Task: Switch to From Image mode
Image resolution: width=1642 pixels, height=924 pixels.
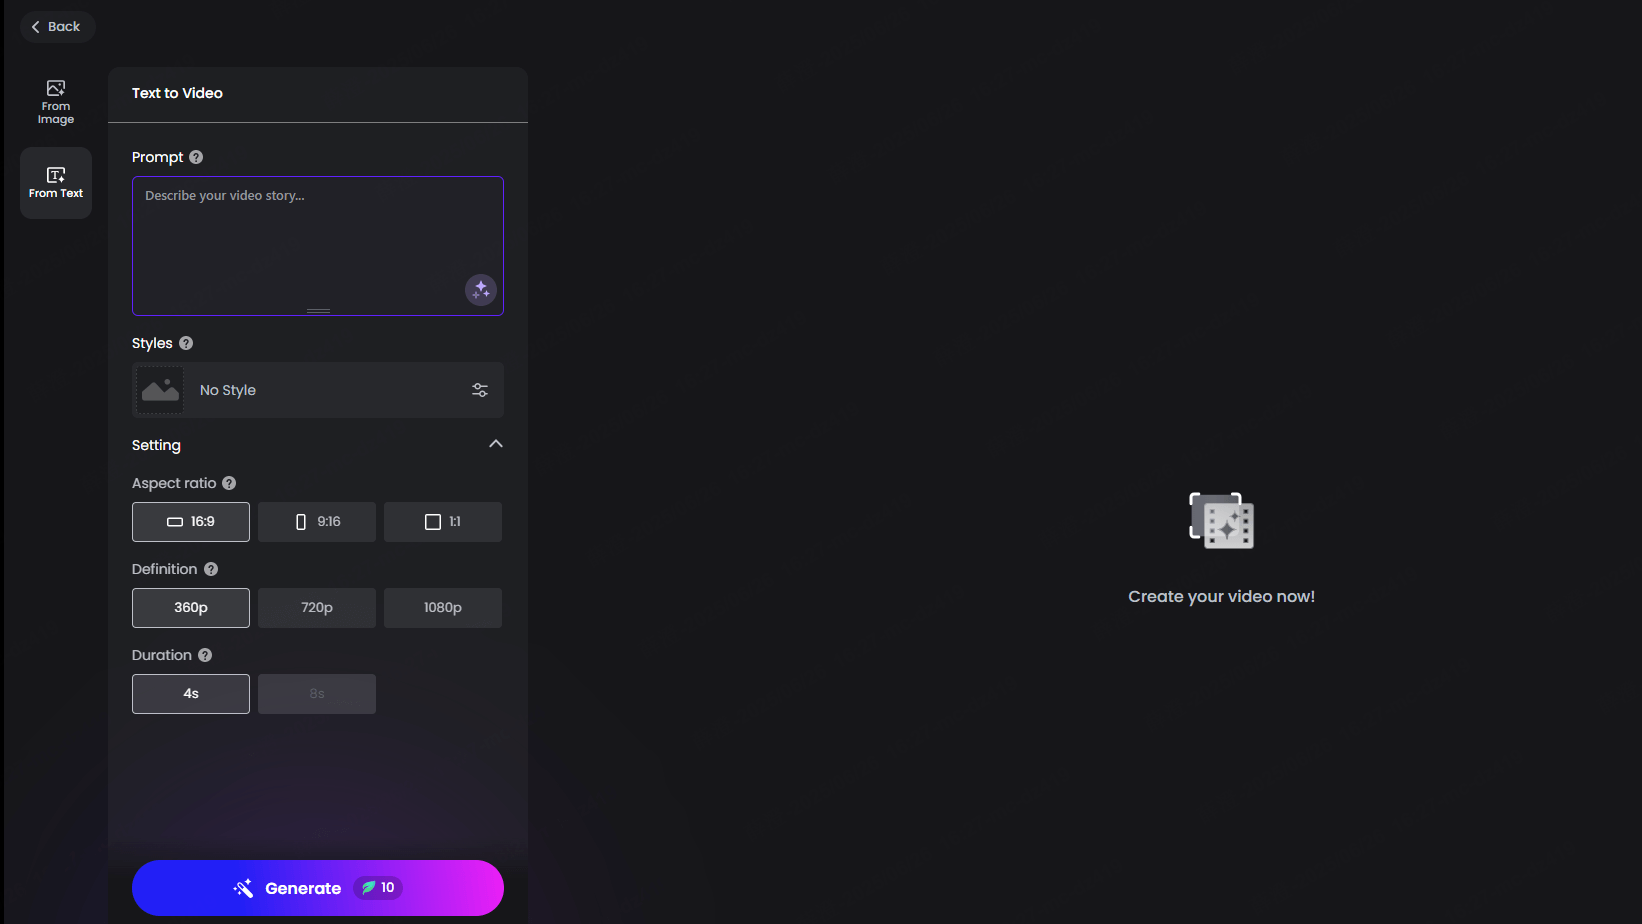Action: [56, 102]
